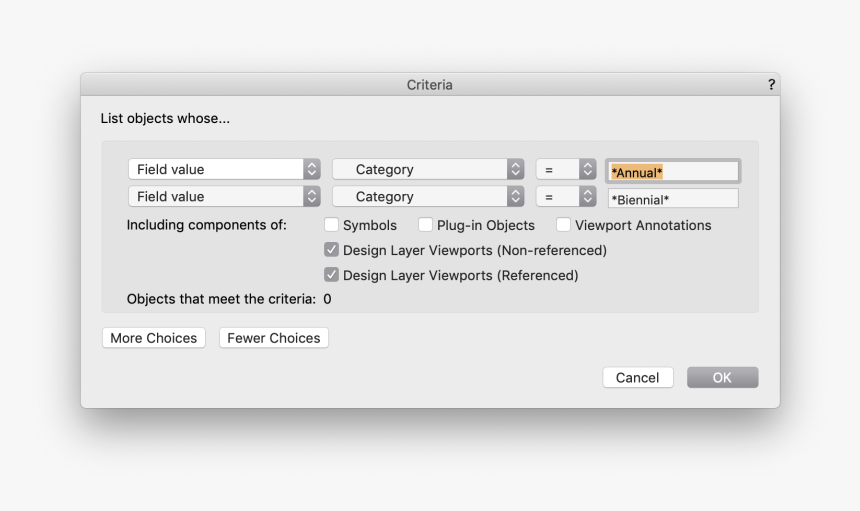Click the Criteria dialog title bar
The image size is (860, 511).
(429, 85)
